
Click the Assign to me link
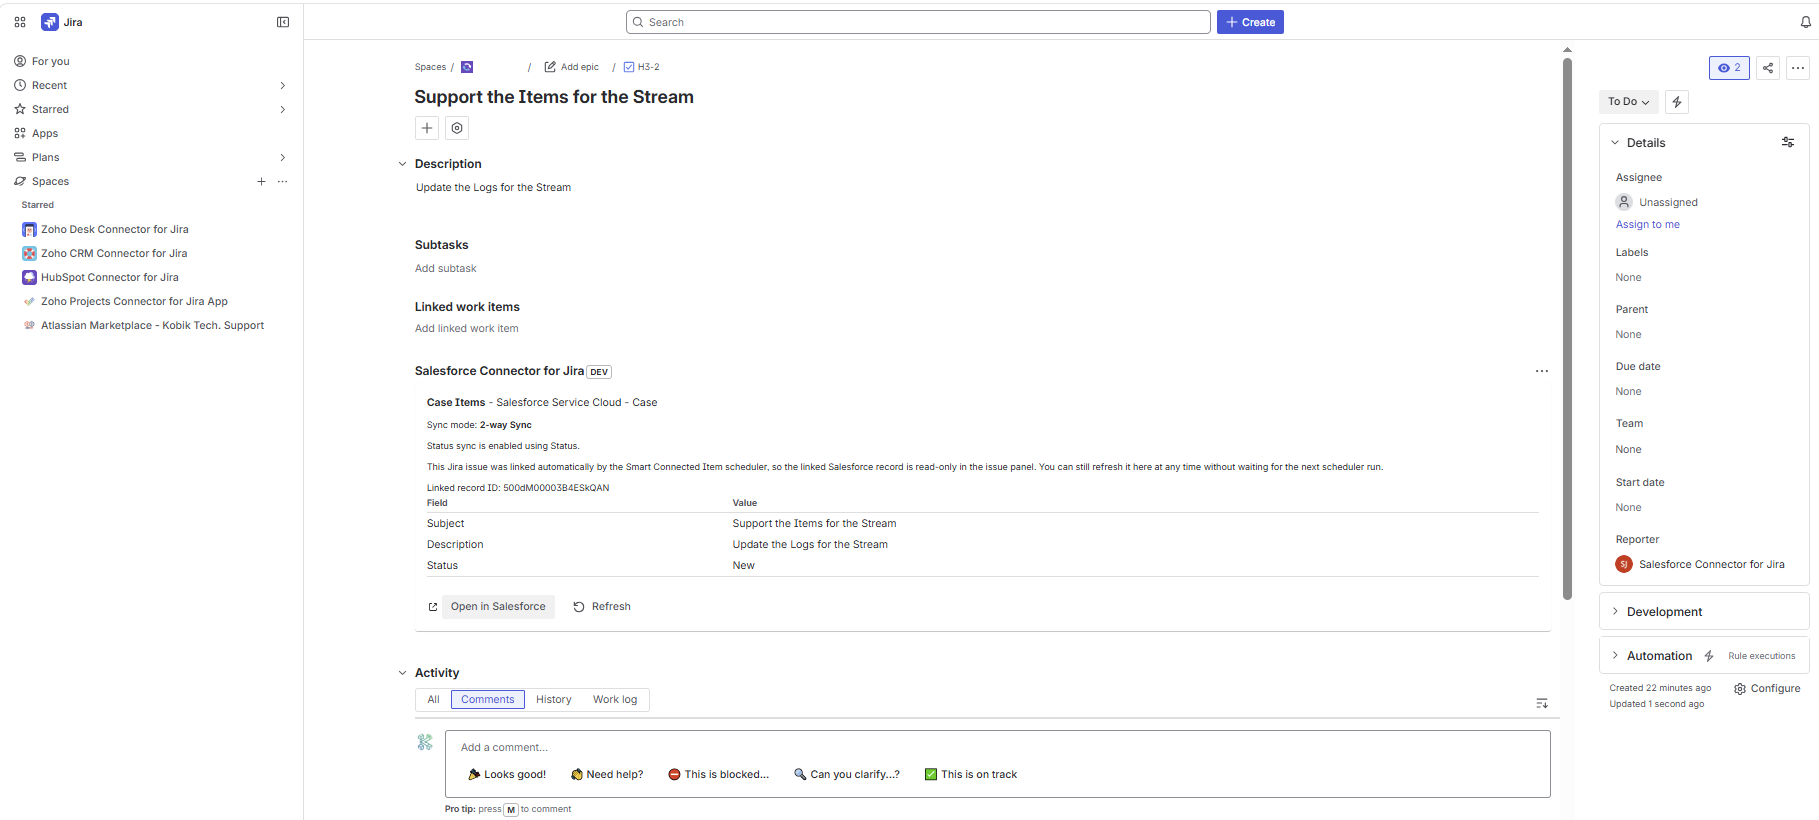pyautogui.click(x=1647, y=225)
